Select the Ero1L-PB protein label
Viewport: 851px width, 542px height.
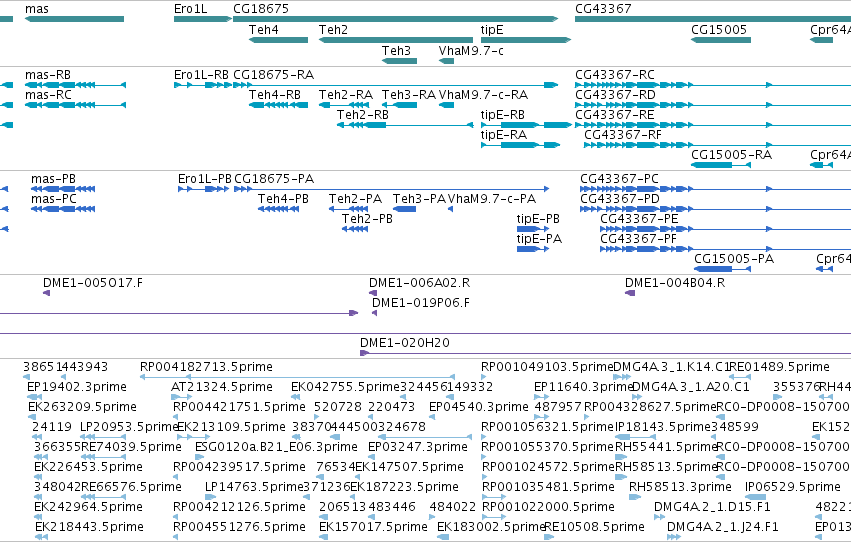coord(205,179)
